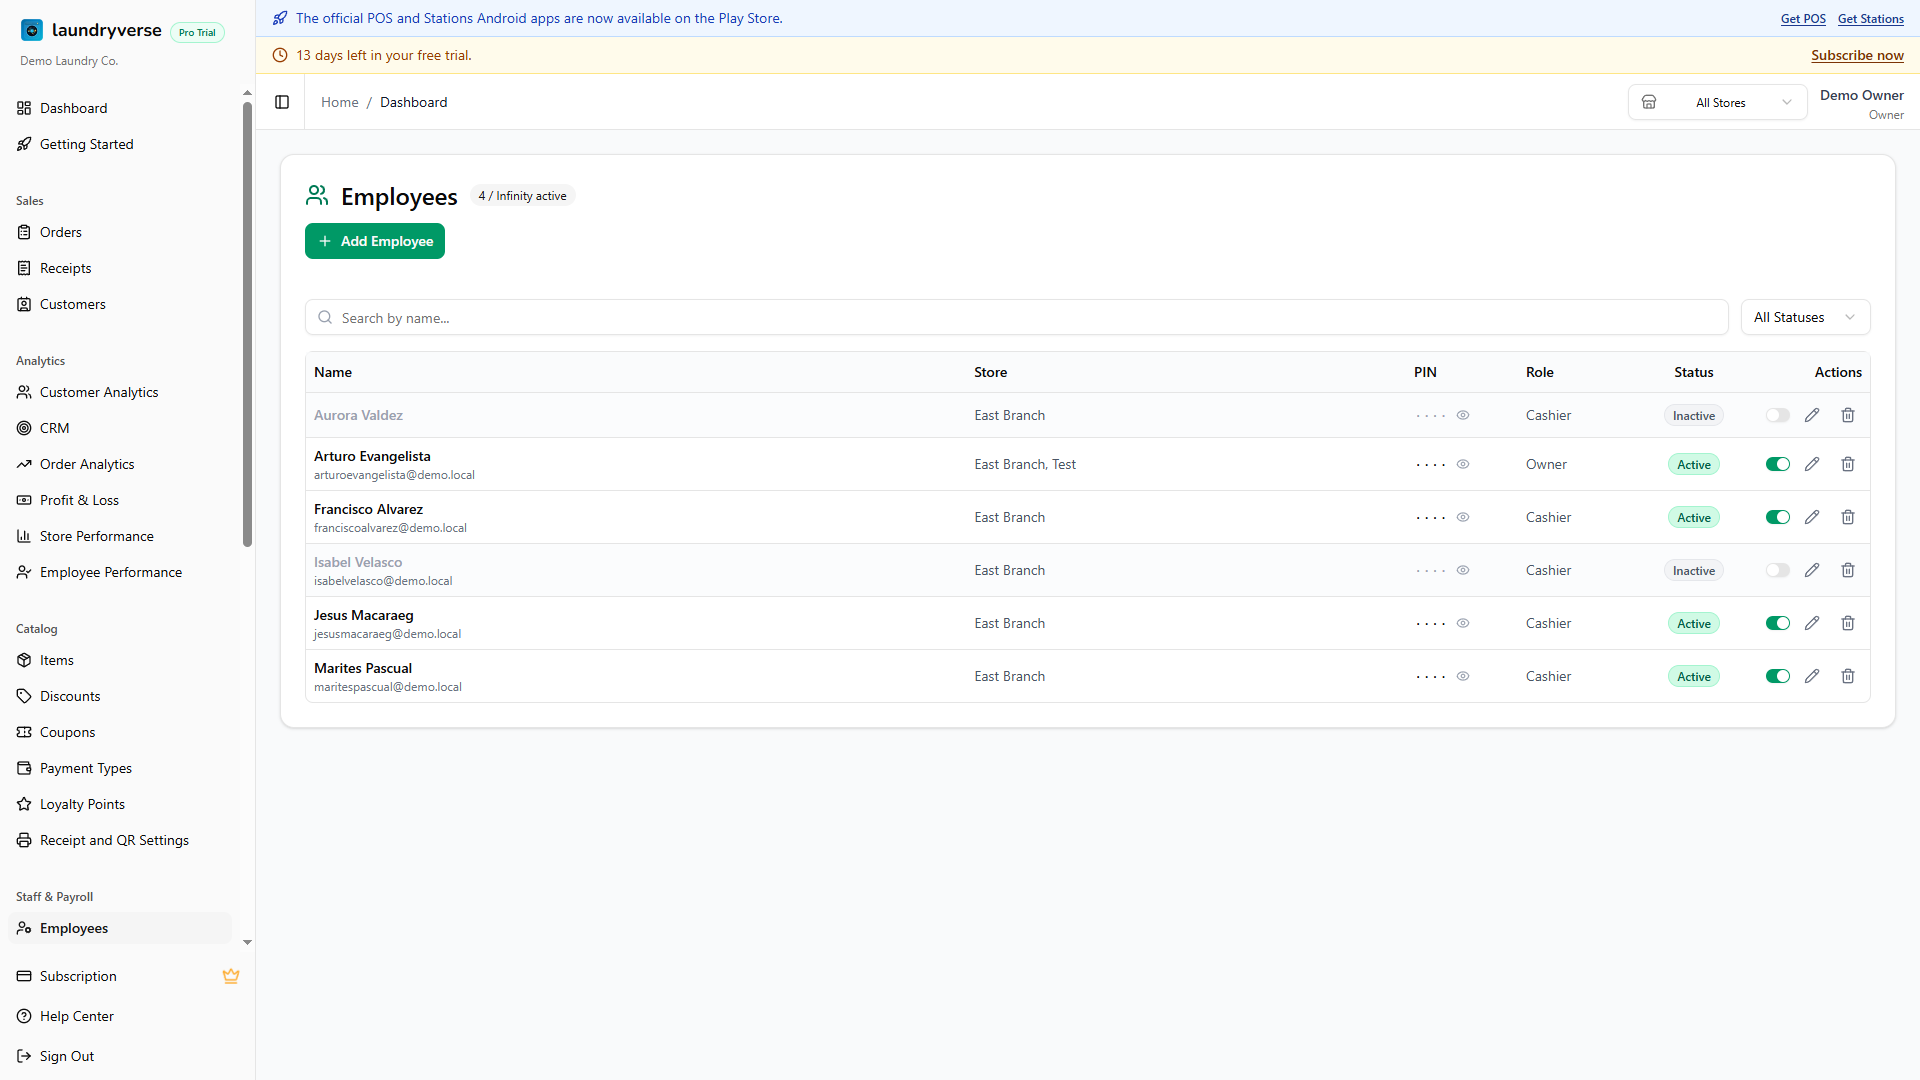This screenshot has width=1920, height=1080.
Task: Click Subscribe now link
Action: click(1857, 55)
